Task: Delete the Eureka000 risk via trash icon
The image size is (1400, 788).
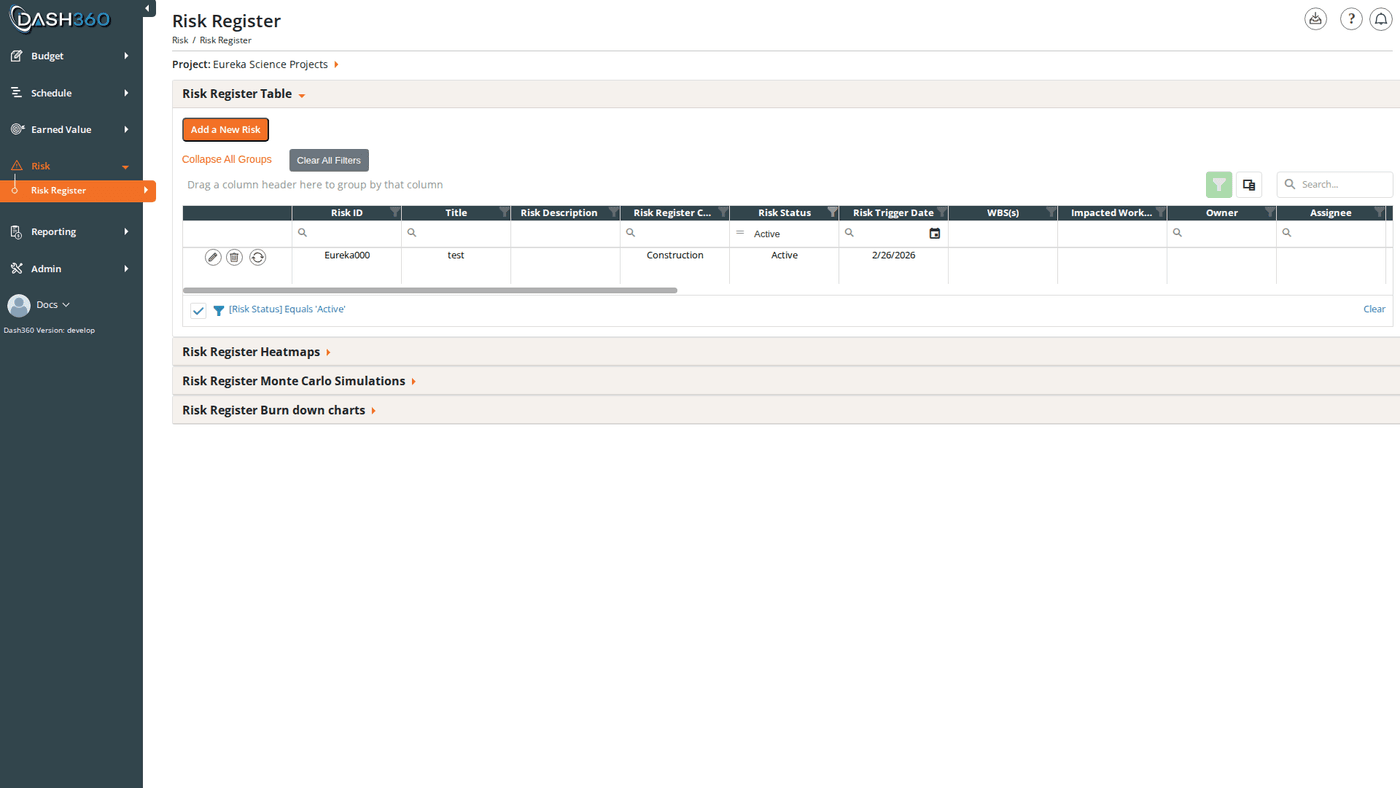Action: (x=234, y=258)
